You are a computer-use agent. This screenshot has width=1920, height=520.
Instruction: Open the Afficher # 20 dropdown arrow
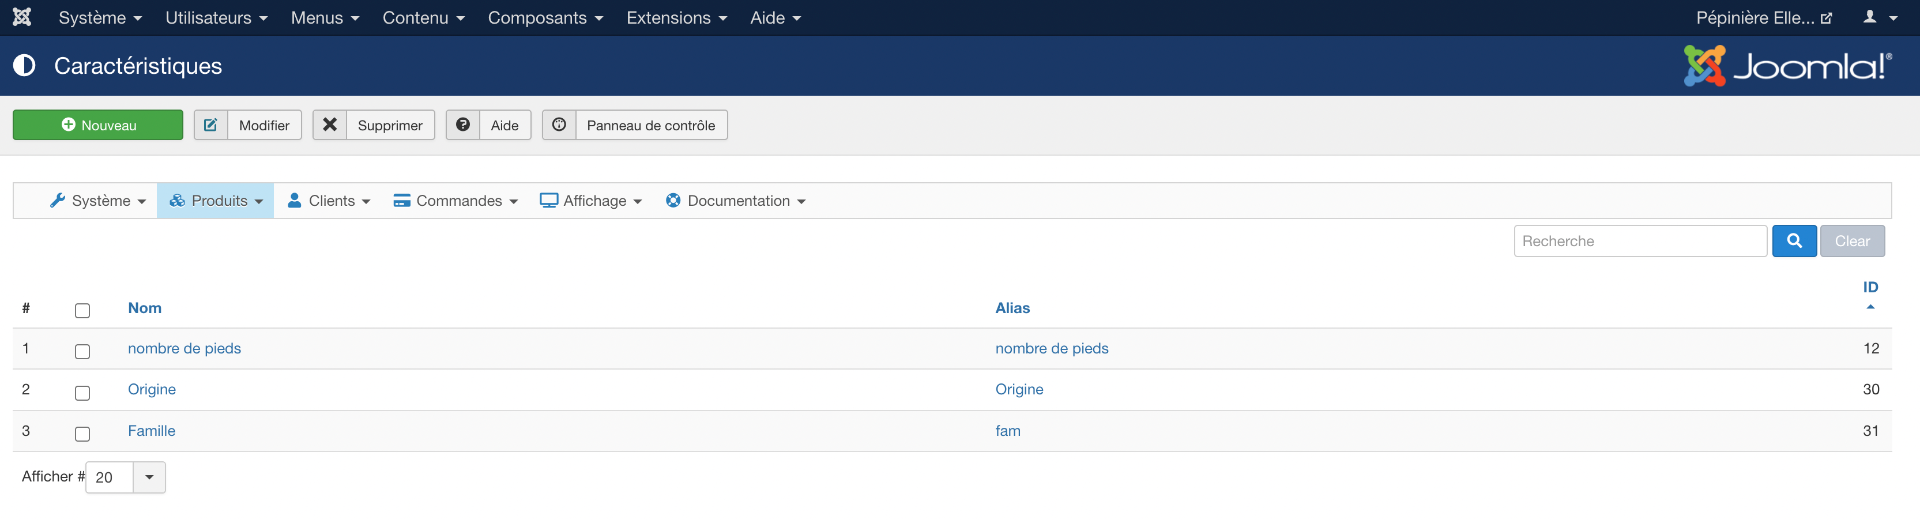click(x=149, y=477)
